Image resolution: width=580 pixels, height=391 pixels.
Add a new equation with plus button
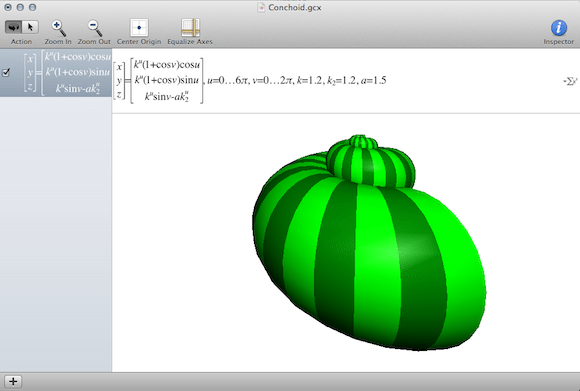13,381
